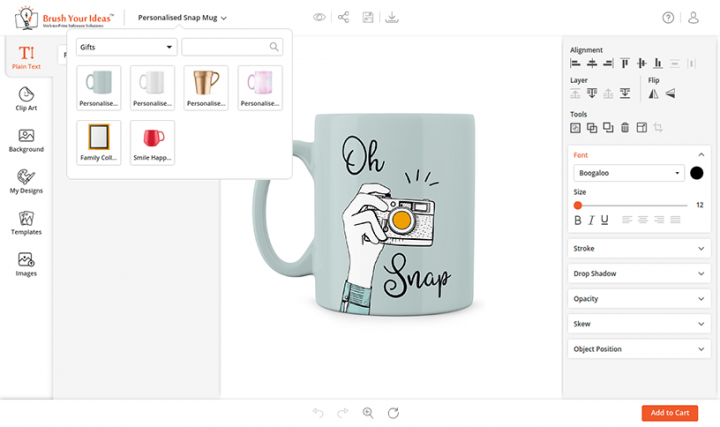Select the white Personalise mug thumbnail
This screenshot has height=427, width=720.
pos(152,88)
